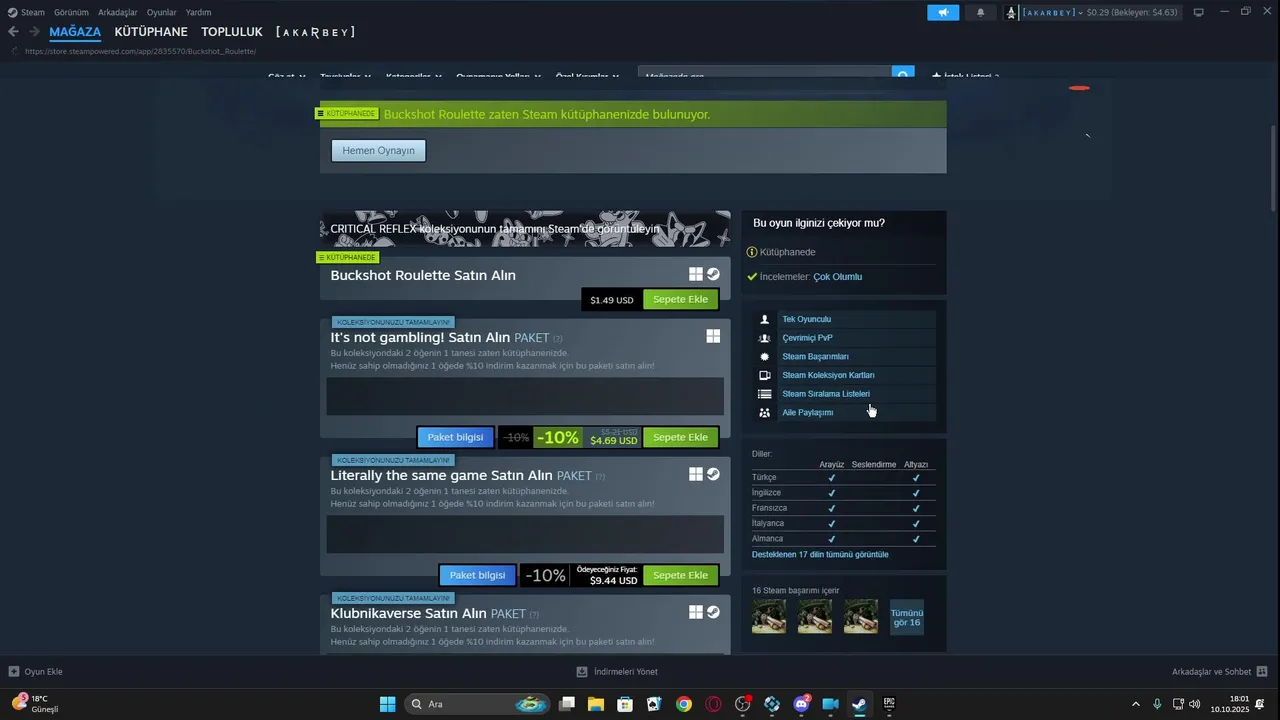Click the wallet balance $0.29 text
Viewport: 1280px width, 720px height.
1099,13
